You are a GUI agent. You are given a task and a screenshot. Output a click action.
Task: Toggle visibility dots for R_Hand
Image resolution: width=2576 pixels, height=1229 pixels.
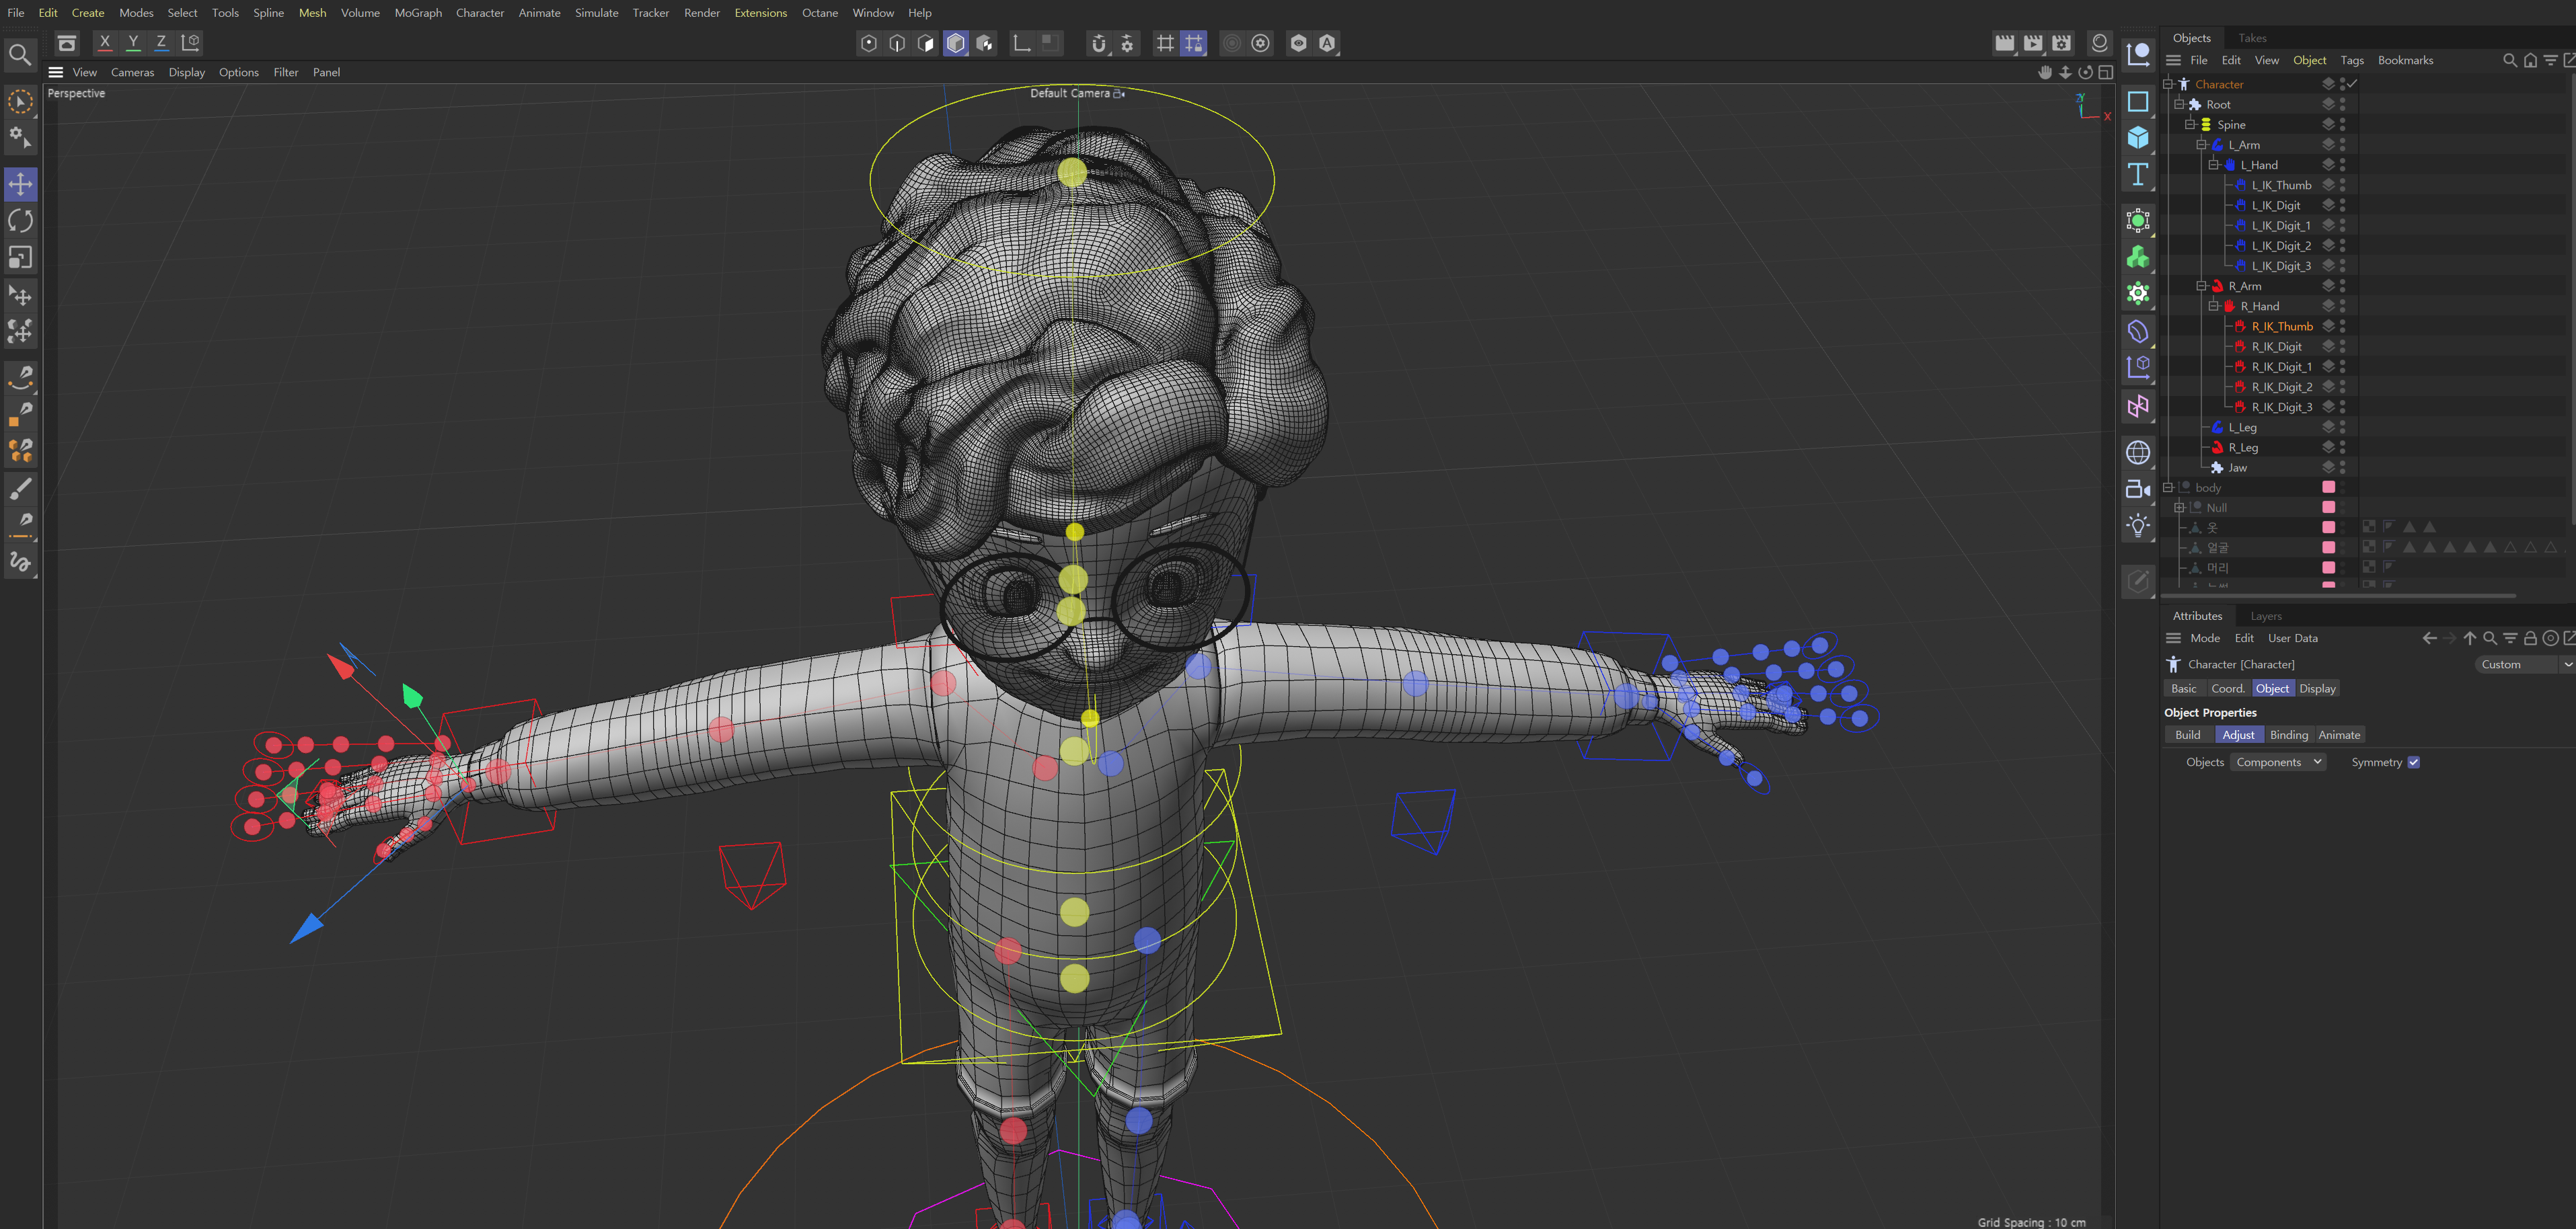[x=2342, y=306]
